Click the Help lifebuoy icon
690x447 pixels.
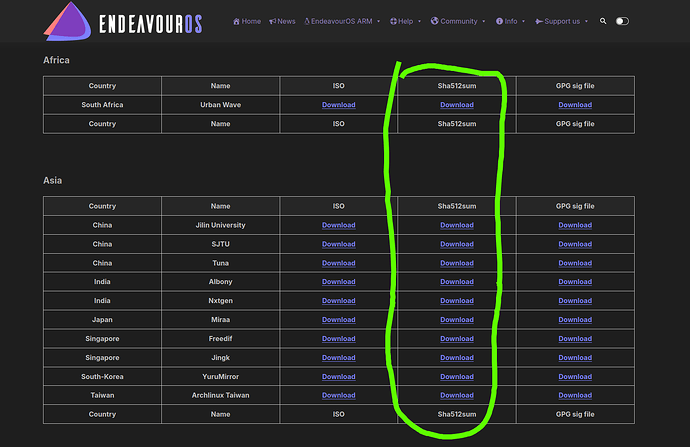(393, 21)
